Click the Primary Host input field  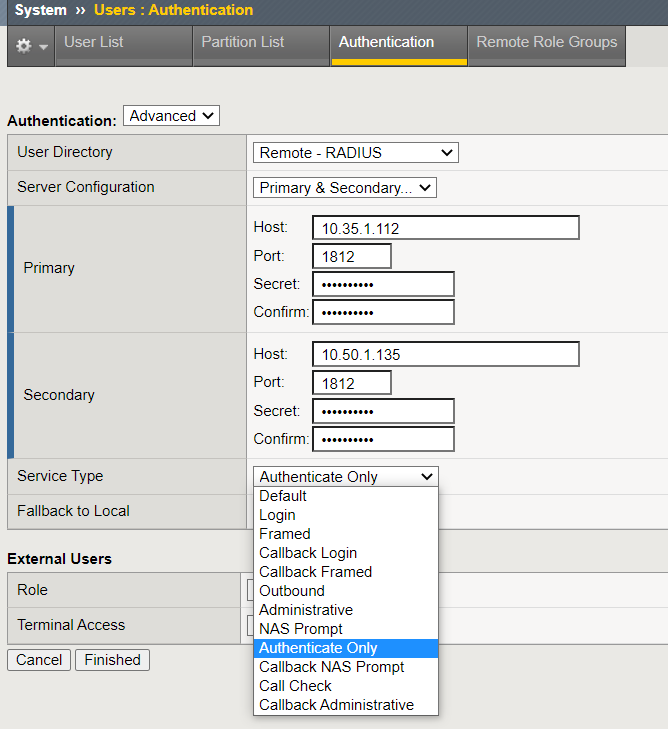[x=445, y=228]
